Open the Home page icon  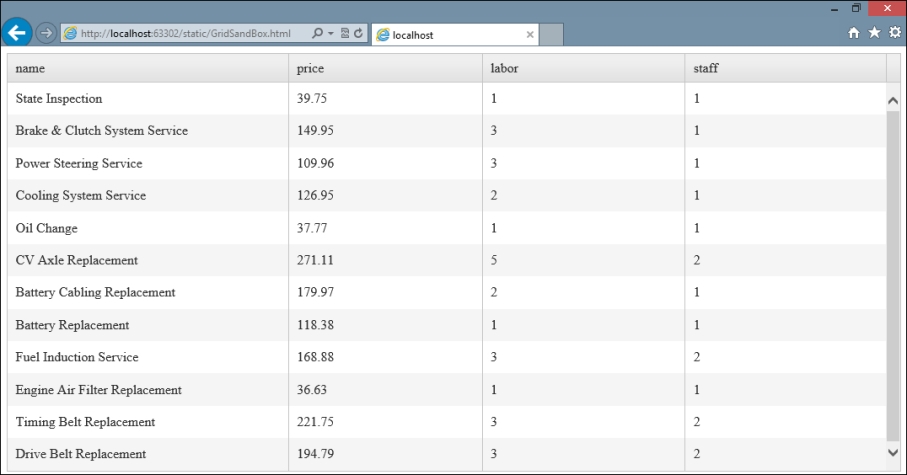pyautogui.click(x=854, y=33)
